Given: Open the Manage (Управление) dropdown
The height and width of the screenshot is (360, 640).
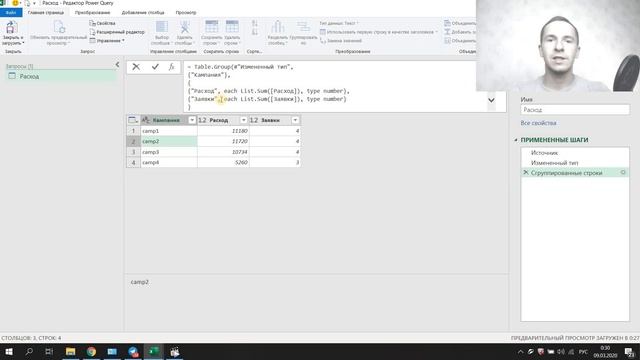Looking at the screenshot, I should [x=107, y=40].
